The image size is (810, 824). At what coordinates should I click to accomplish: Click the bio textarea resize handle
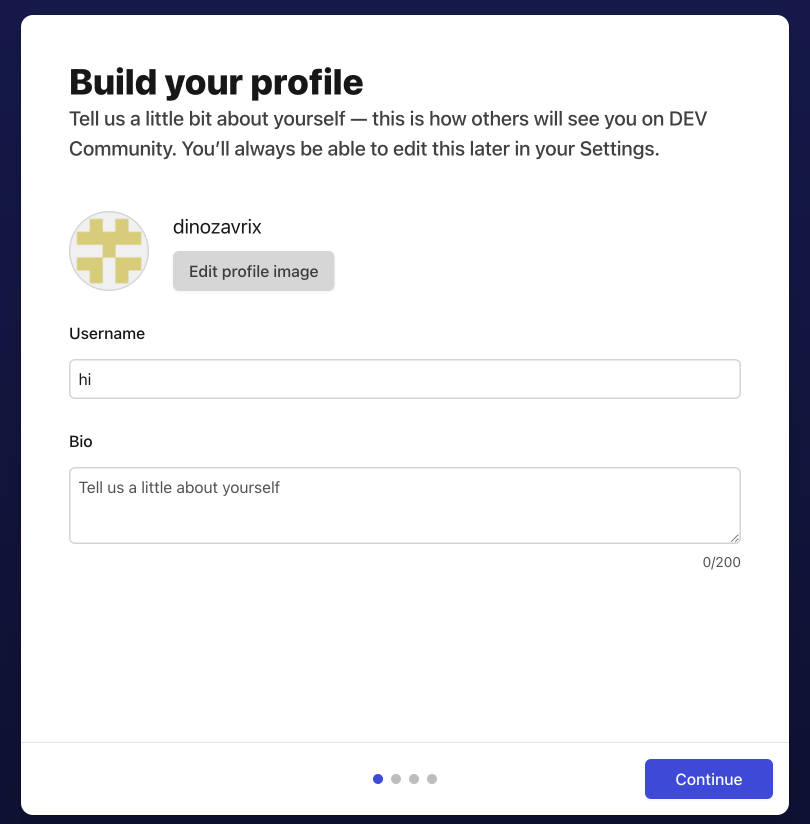(x=736, y=540)
